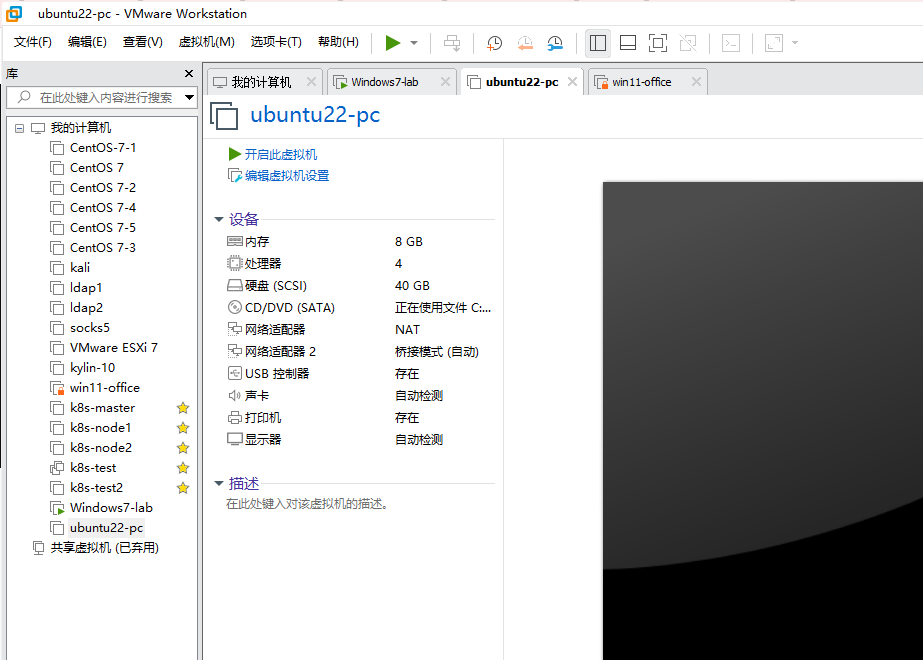The image size is (923, 660).
Task: Click the first 网络适配器 NAT row
Action: pos(360,329)
